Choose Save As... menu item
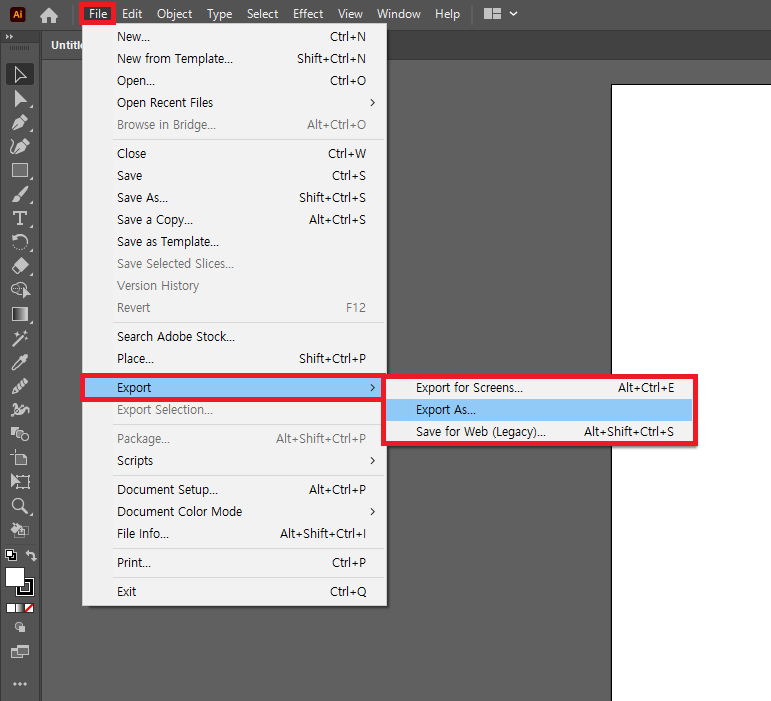Viewport: 771px width, 701px height. 234,198
